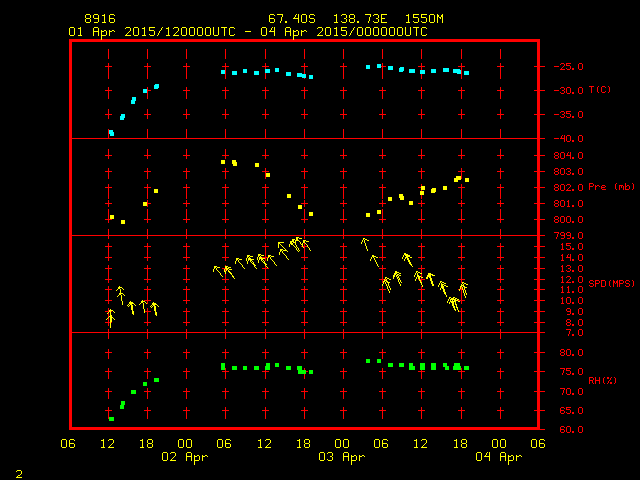Screen dimensions: 640x480
Task: Click the number 2 in bottom-left corner
Action: (x=18, y=471)
